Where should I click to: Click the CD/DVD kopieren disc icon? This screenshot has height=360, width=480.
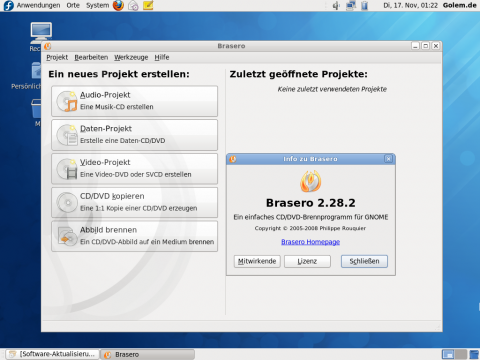67,202
